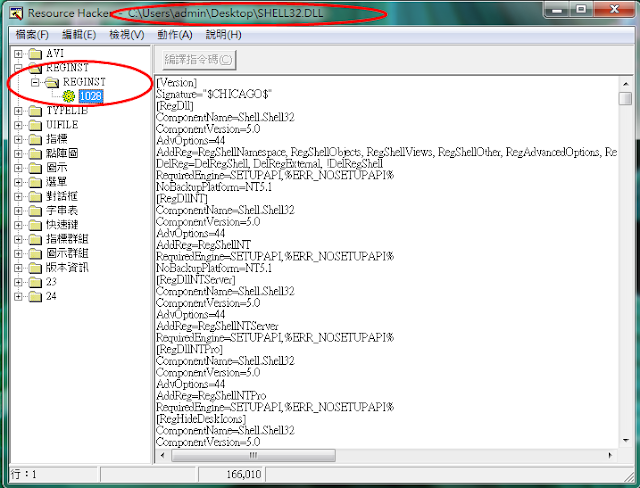This screenshot has height=488, width=640.
Task: Expand the 對話框 tree node
Action: point(18,197)
